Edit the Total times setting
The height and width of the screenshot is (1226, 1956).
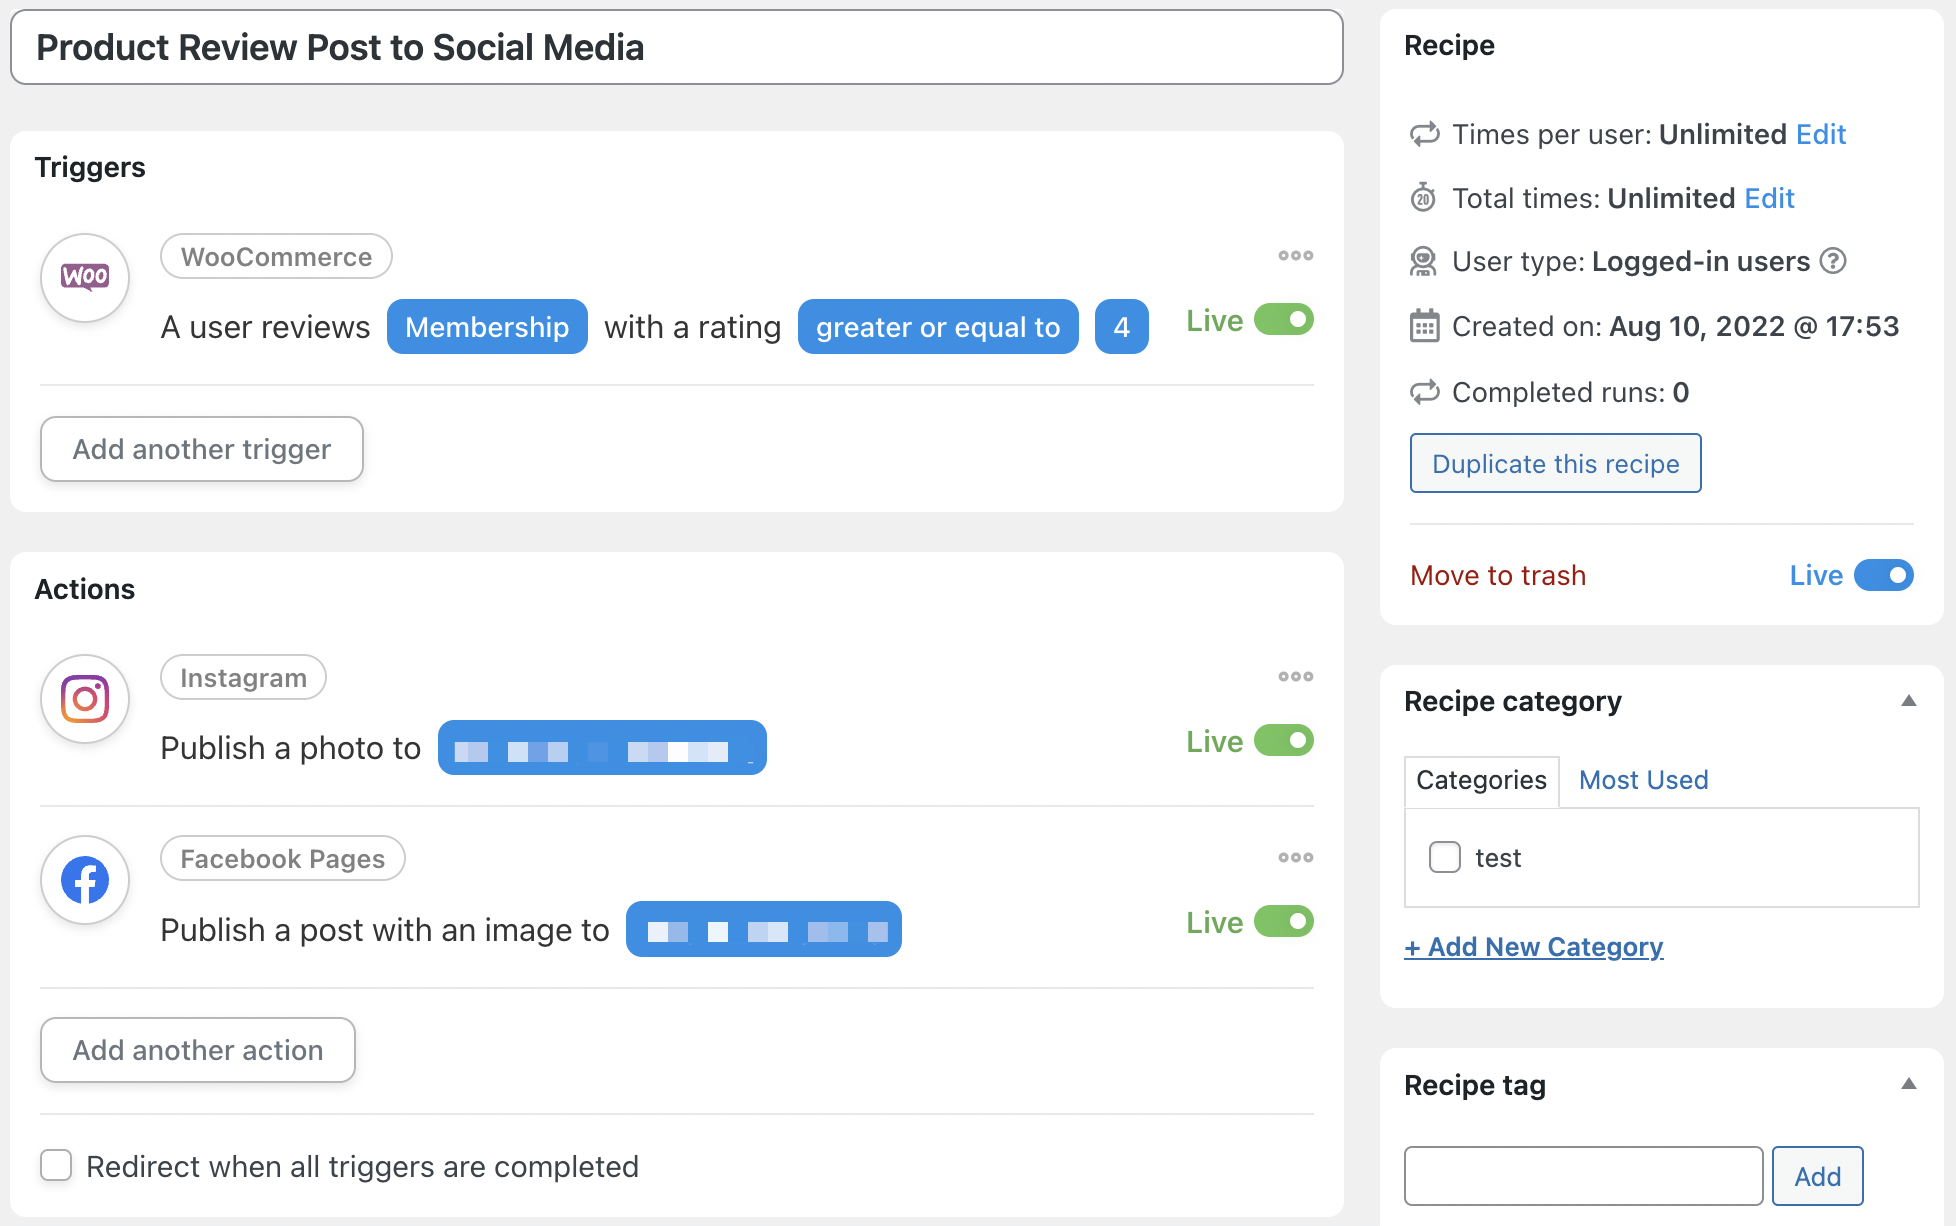[1769, 198]
